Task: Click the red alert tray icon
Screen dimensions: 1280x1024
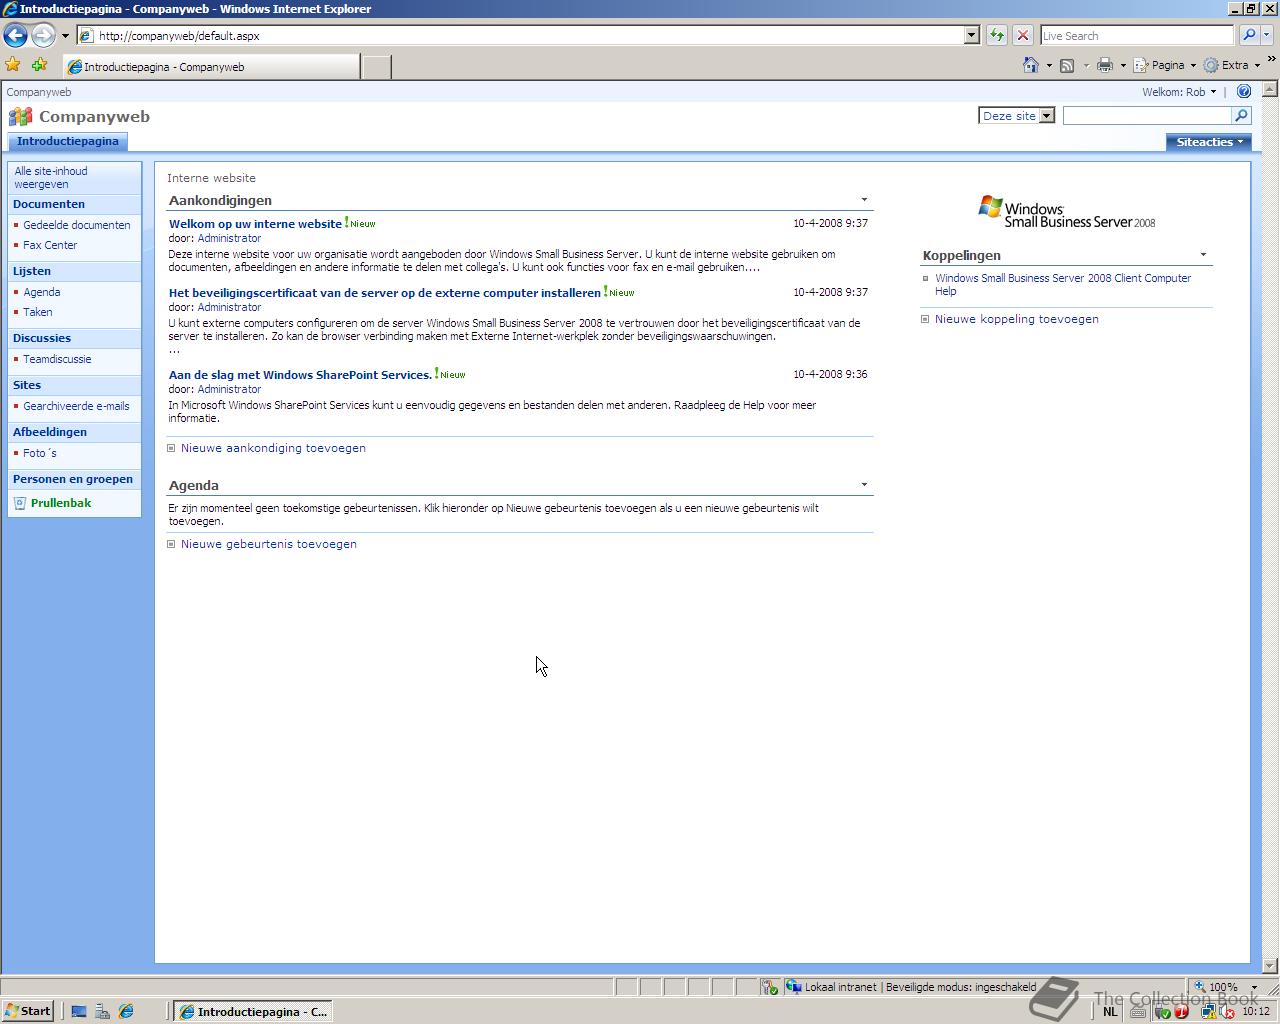Action: [x=1182, y=1012]
